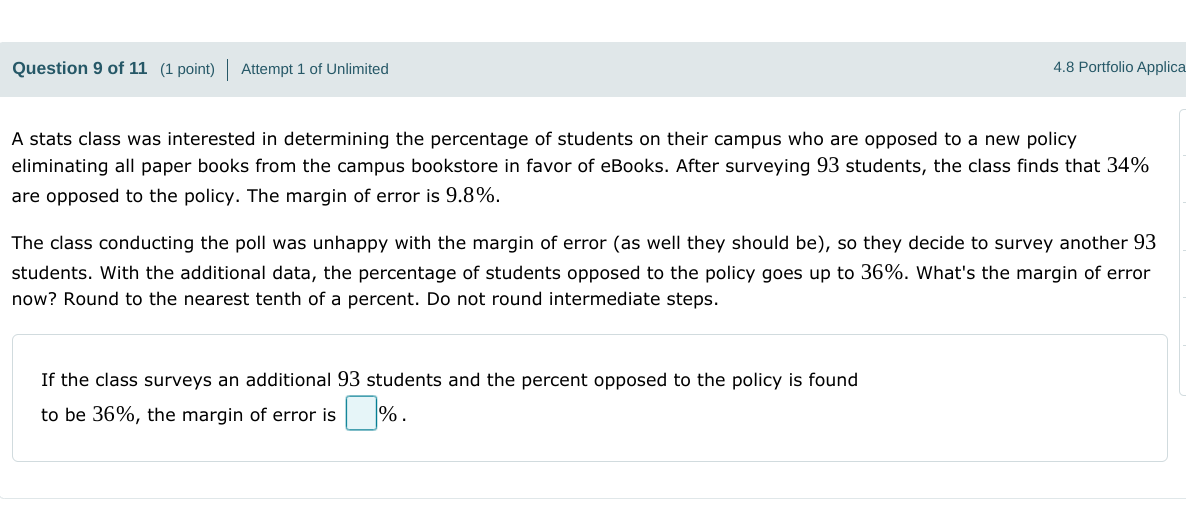
Task: Click the 34% opposed value
Action: tap(1127, 166)
